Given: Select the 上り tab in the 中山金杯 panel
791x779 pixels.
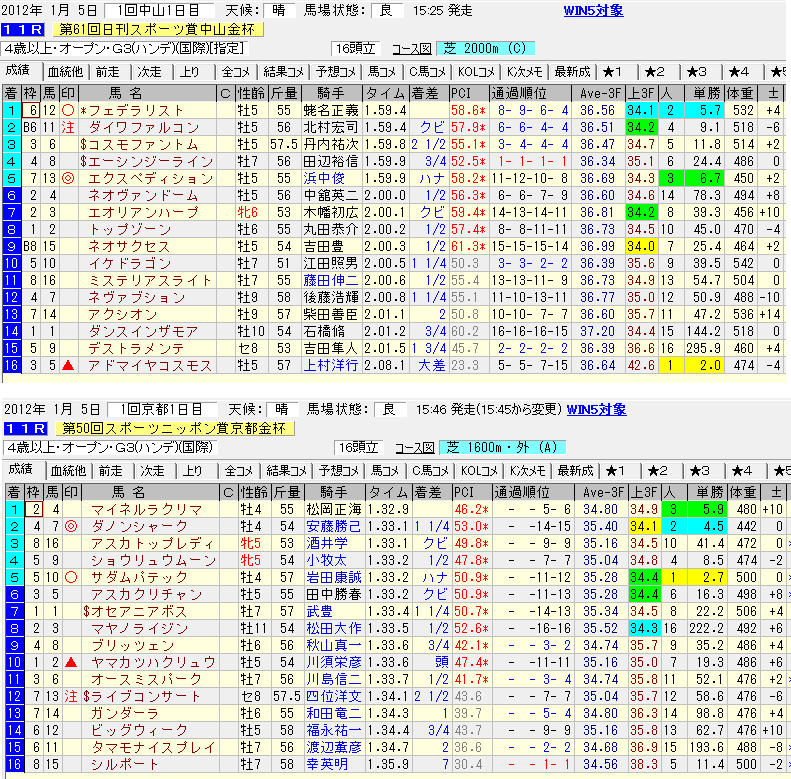Looking at the screenshot, I should tap(190, 72).
